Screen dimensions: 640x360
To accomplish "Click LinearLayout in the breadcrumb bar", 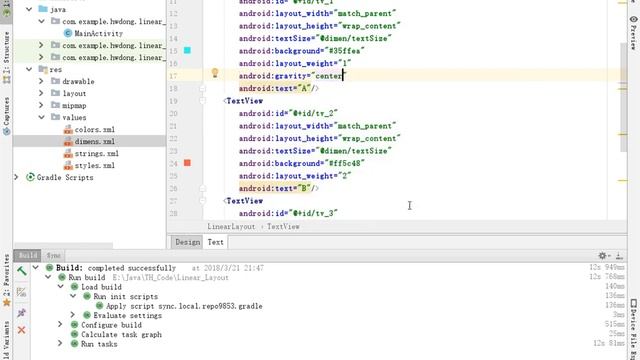I will coord(231,227).
